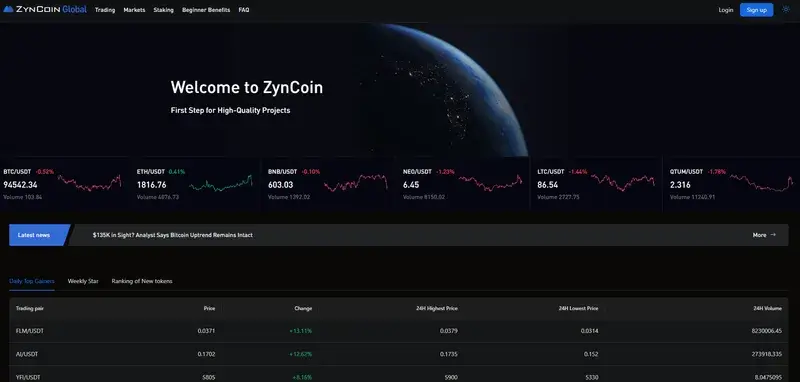Select the QTUM/USDT ticker card
Viewport: 800px width, 382px height.
tap(732, 184)
